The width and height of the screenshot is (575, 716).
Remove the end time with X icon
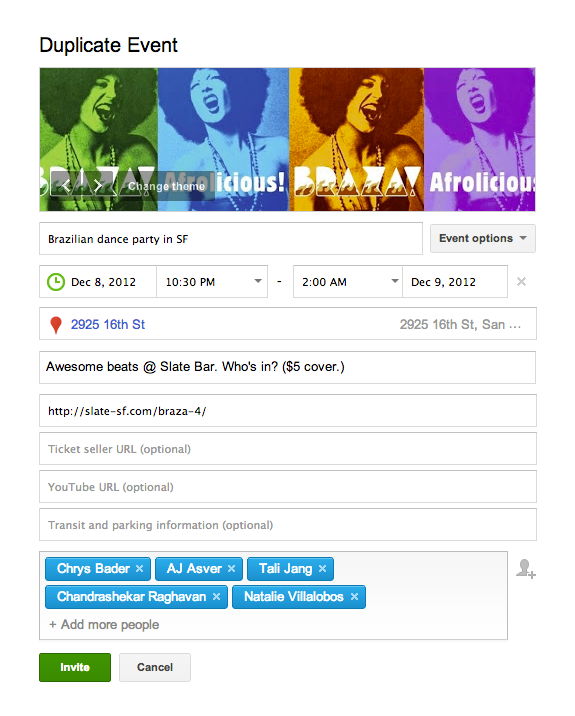coord(521,282)
